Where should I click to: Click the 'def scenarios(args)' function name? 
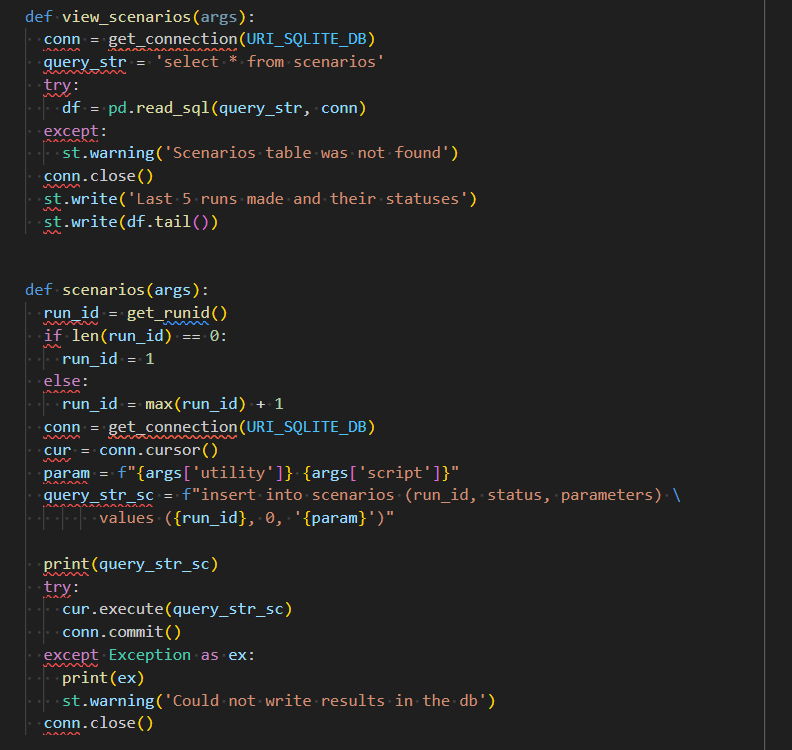click(x=104, y=290)
